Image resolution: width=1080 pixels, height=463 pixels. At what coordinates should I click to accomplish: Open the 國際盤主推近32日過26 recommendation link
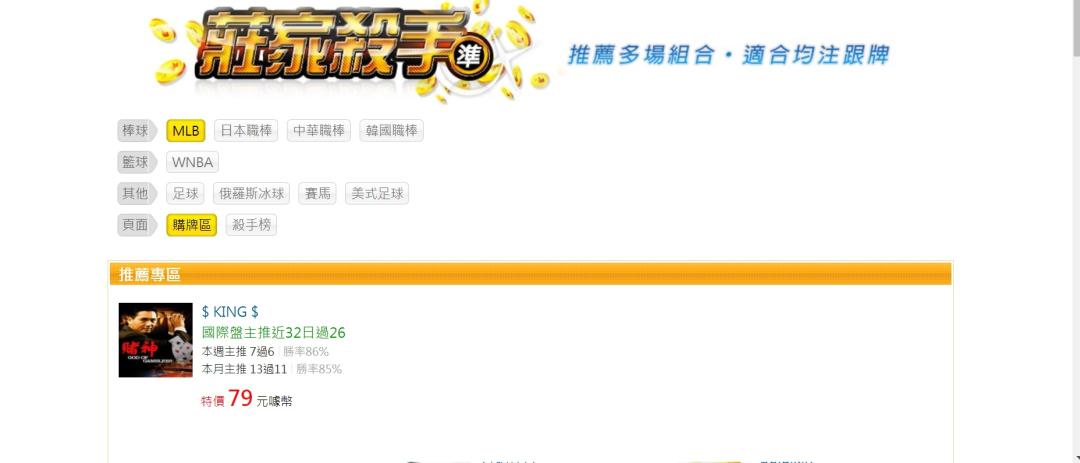(273, 333)
